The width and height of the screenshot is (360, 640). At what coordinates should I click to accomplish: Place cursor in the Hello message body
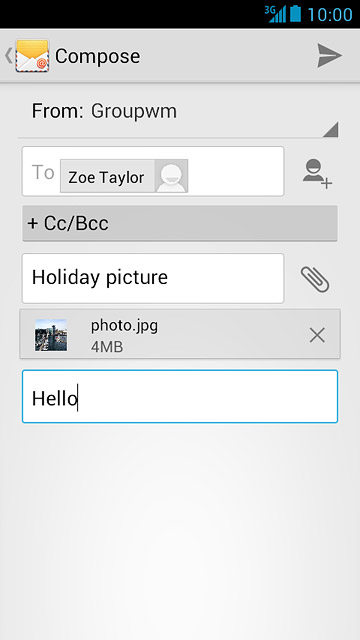click(x=180, y=396)
